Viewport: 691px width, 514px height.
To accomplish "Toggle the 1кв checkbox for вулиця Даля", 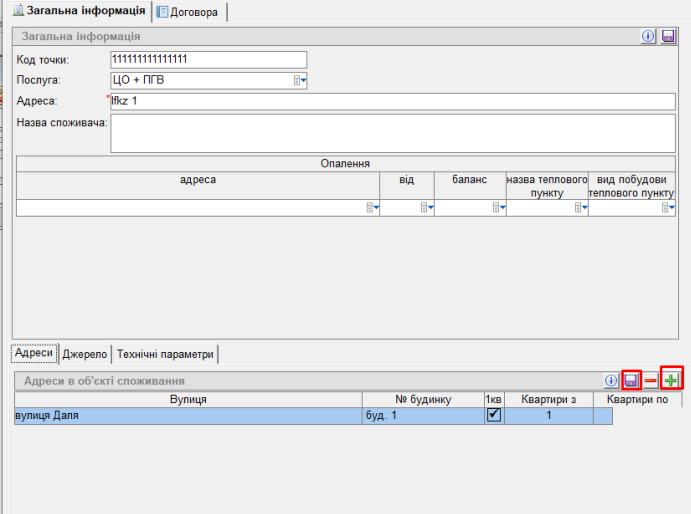I will pyautogui.click(x=493, y=415).
